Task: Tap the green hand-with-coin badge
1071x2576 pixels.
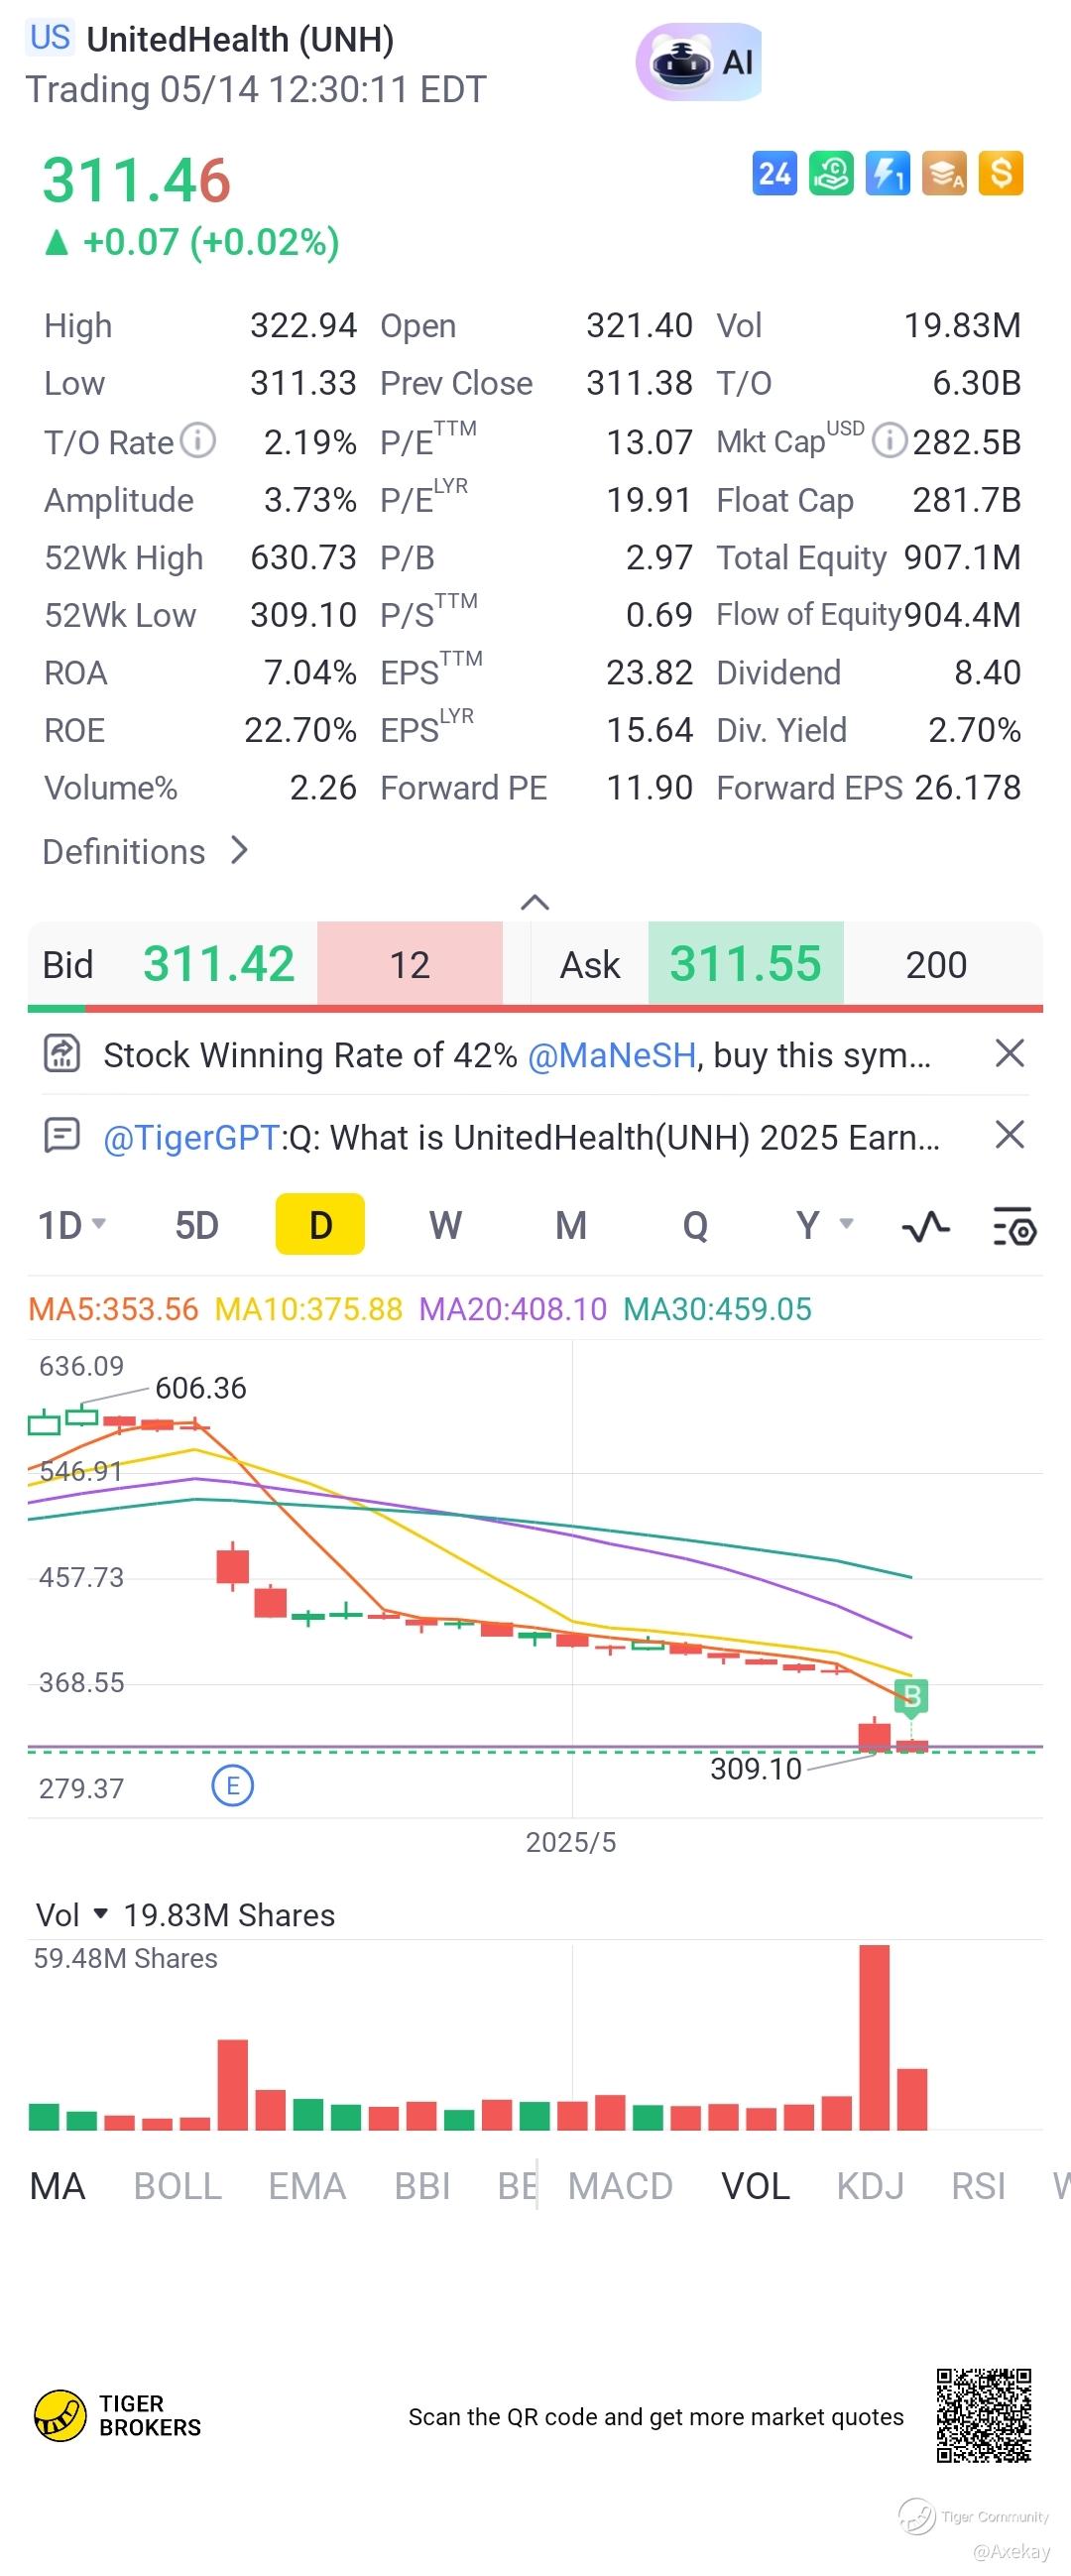Action: 831,174
